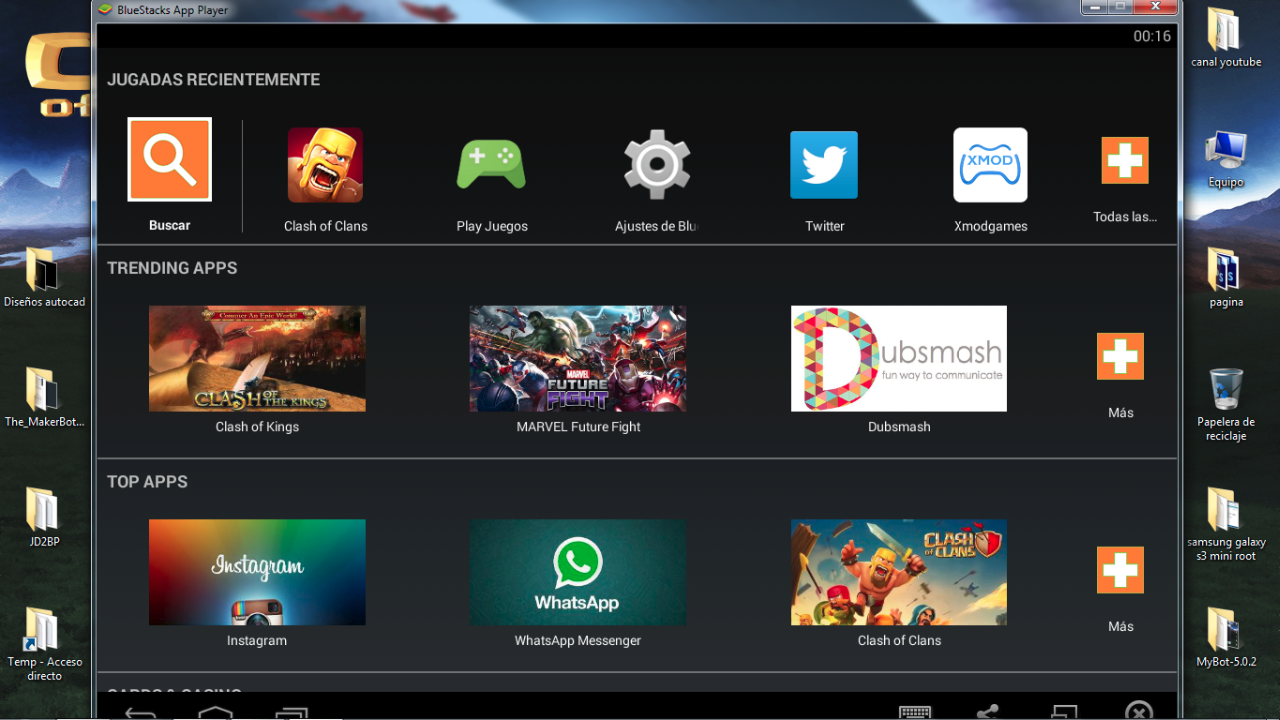Click the Xmodgames label text
The width and height of the screenshot is (1280, 720).
pyautogui.click(x=991, y=226)
